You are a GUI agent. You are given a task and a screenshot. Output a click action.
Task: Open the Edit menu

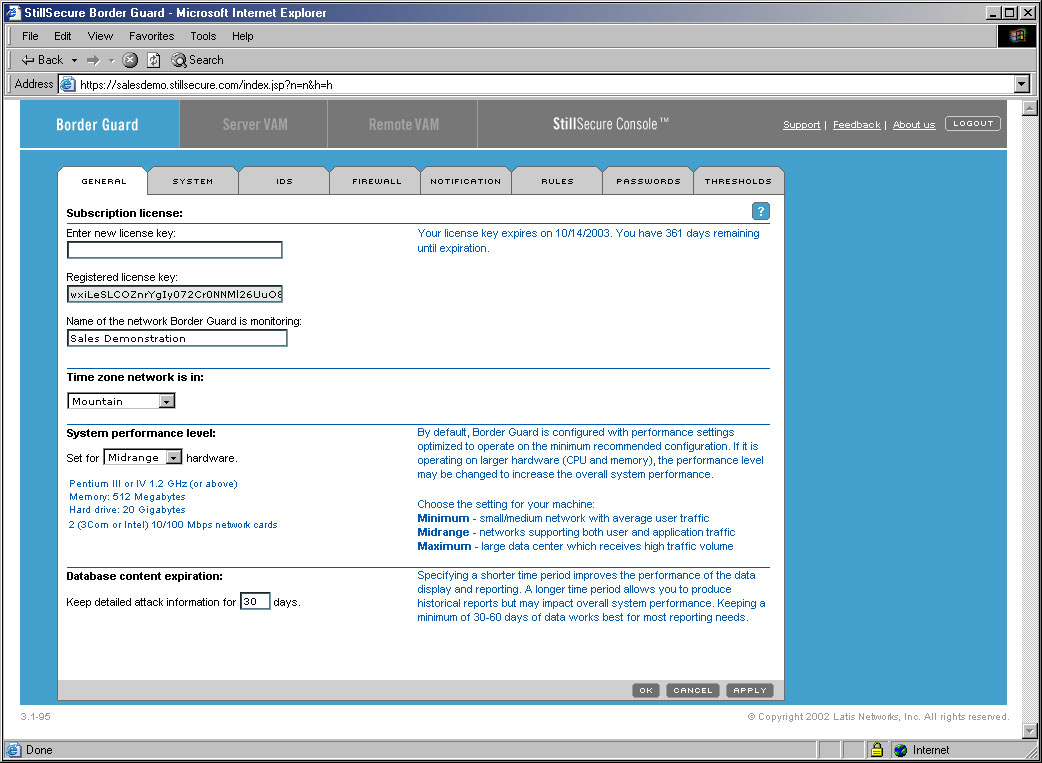click(x=62, y=36)
